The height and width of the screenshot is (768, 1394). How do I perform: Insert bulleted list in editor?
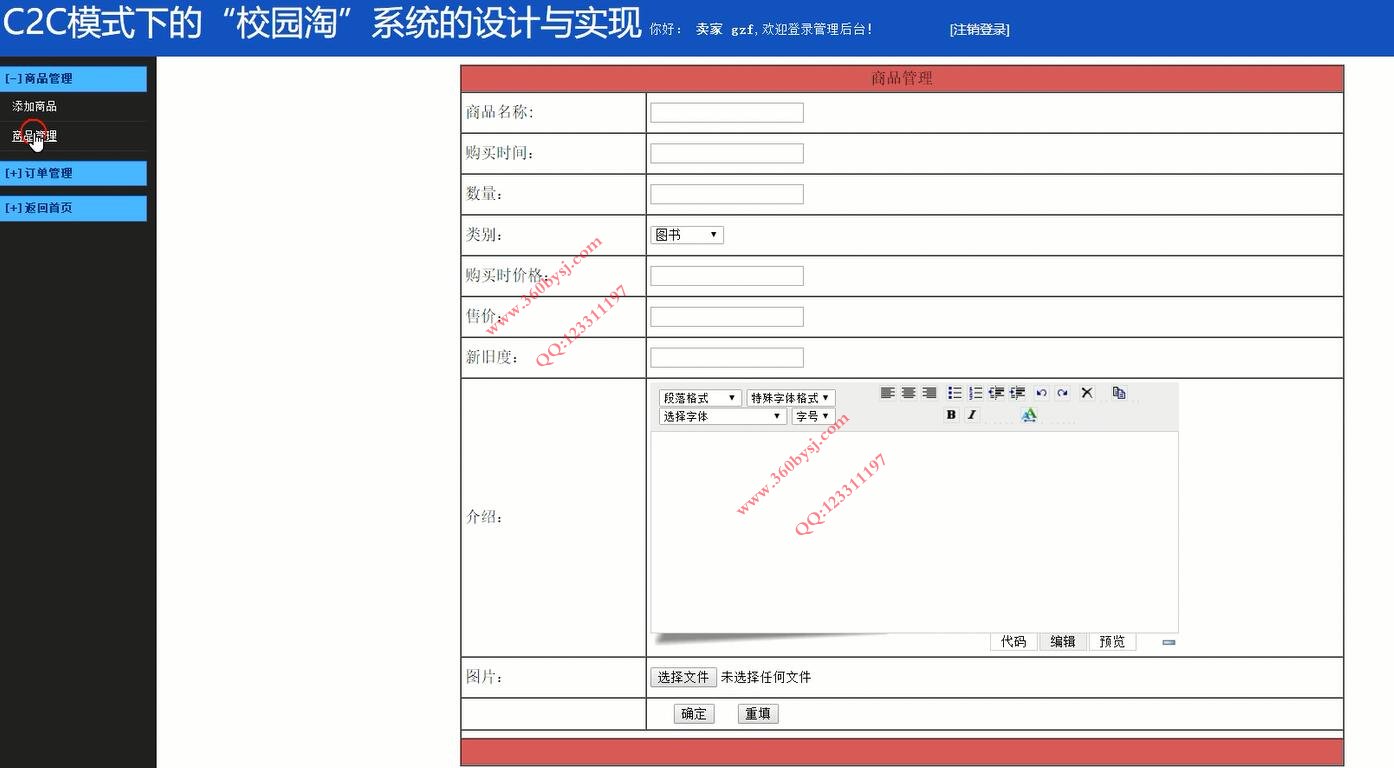[955, 393]
